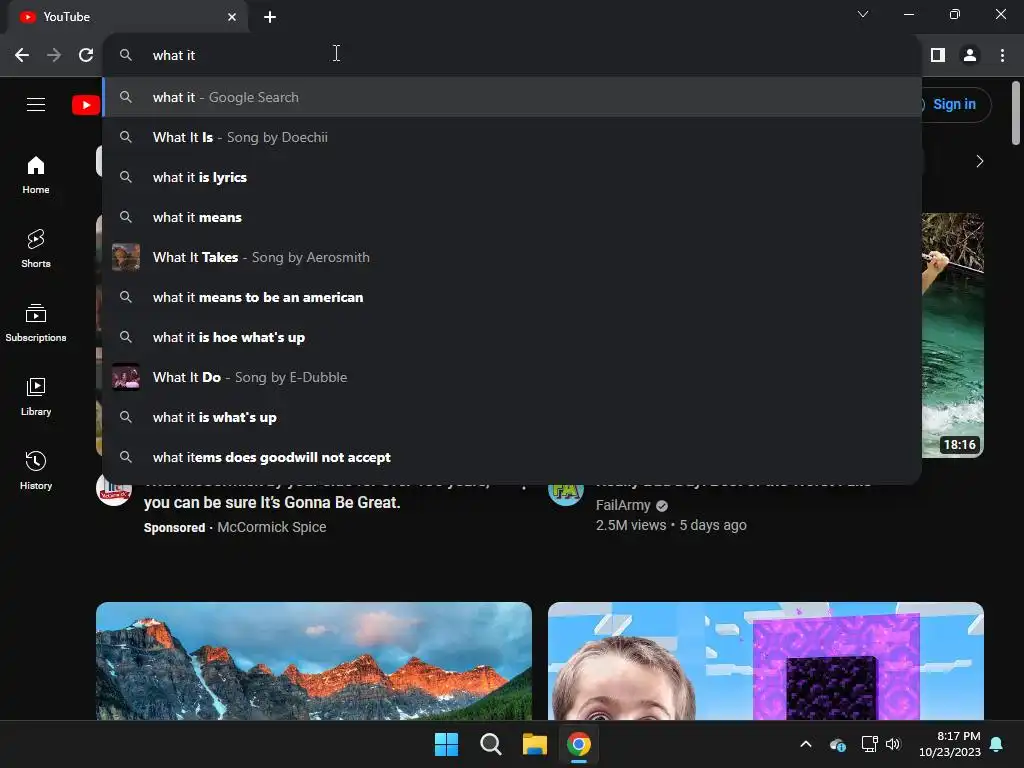Open the Chrome profile icon
The height and width of the screenshot is (768, 1024).
click(970, 56)
